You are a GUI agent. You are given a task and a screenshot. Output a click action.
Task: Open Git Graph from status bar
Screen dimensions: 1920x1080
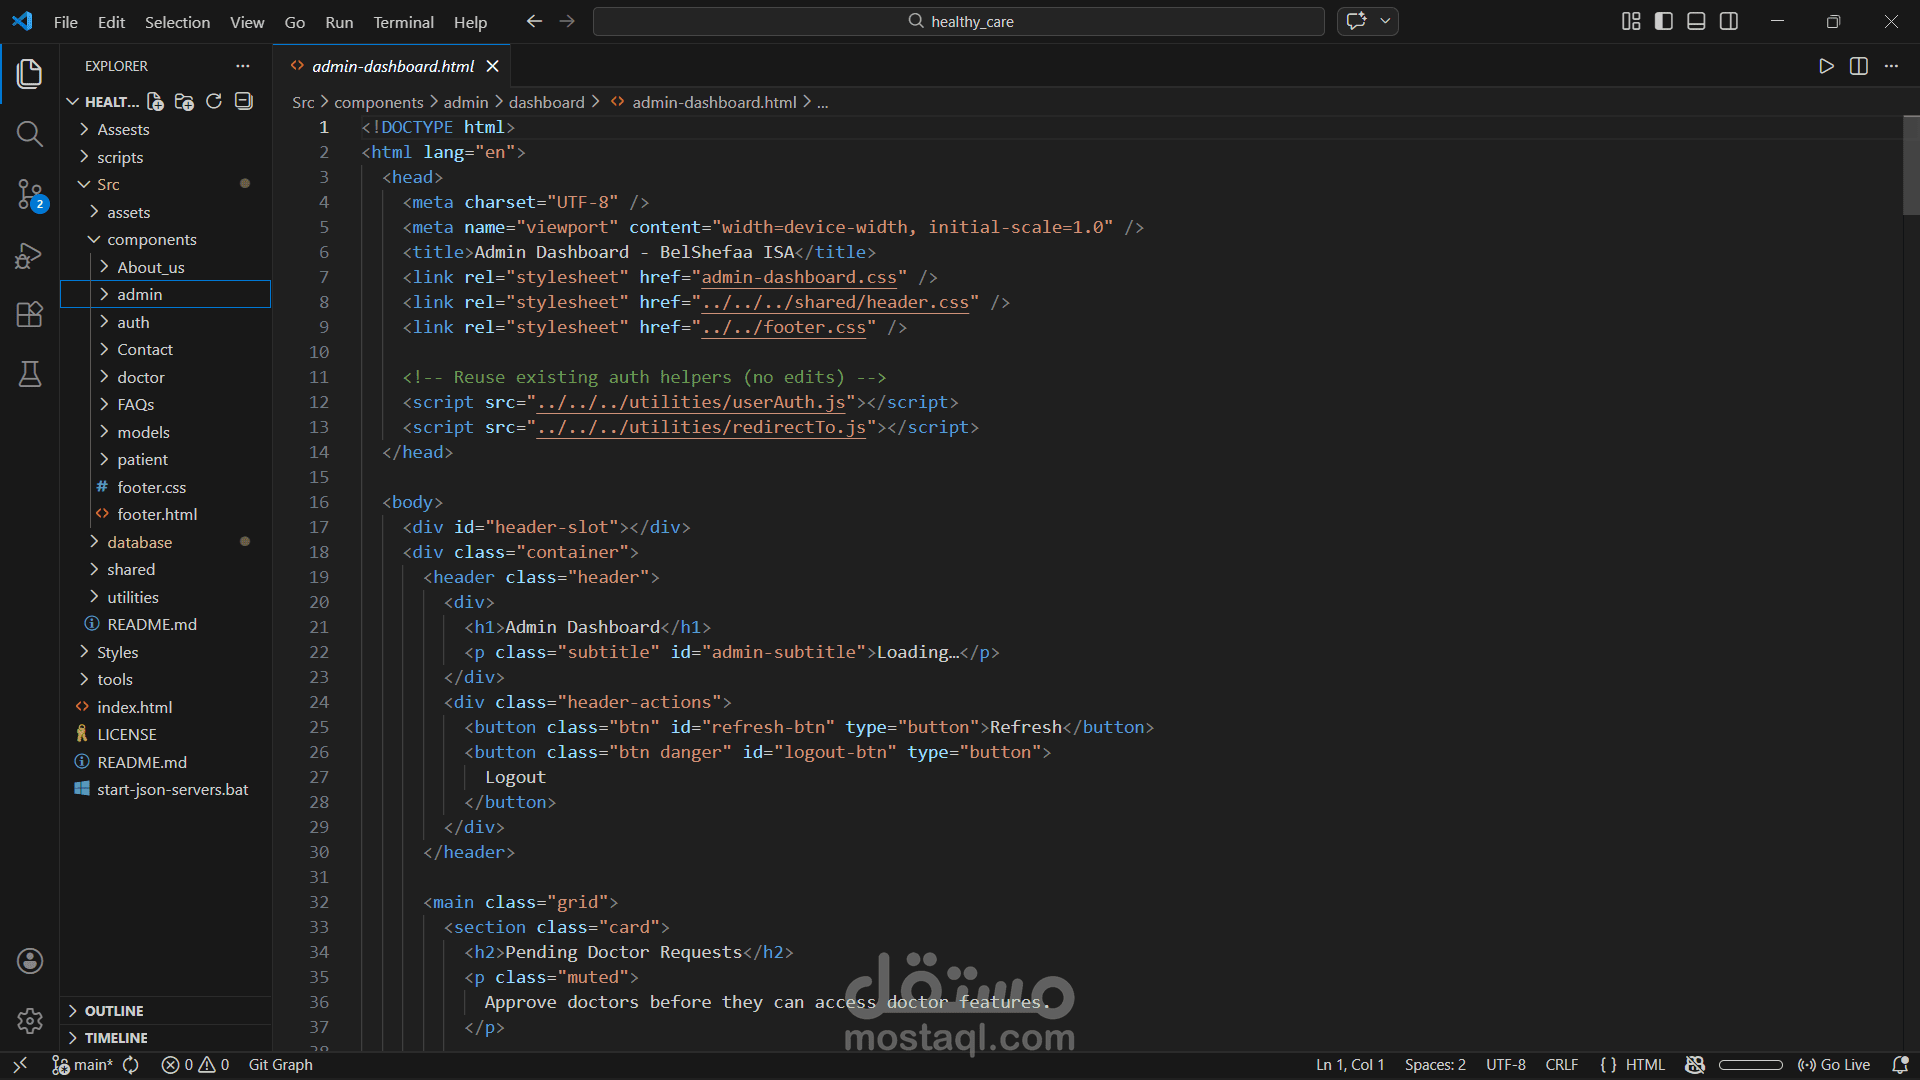point(280,1065)
